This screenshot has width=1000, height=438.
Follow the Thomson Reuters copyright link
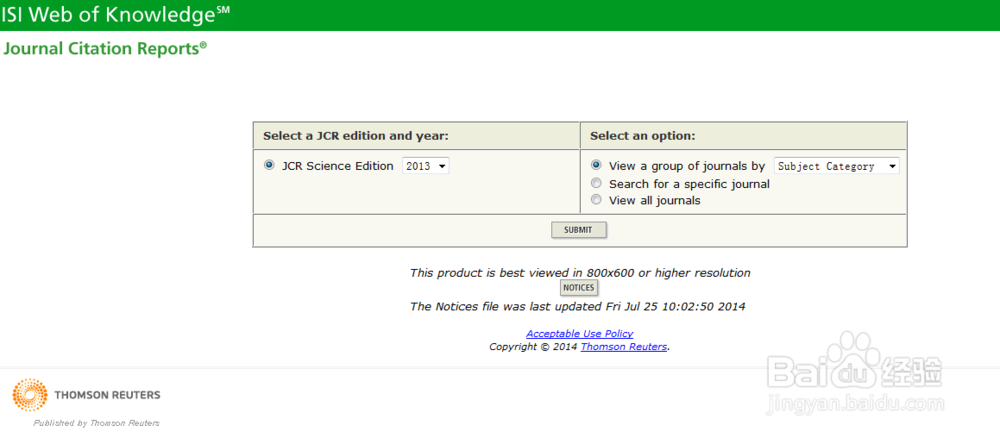pos(624,347)
